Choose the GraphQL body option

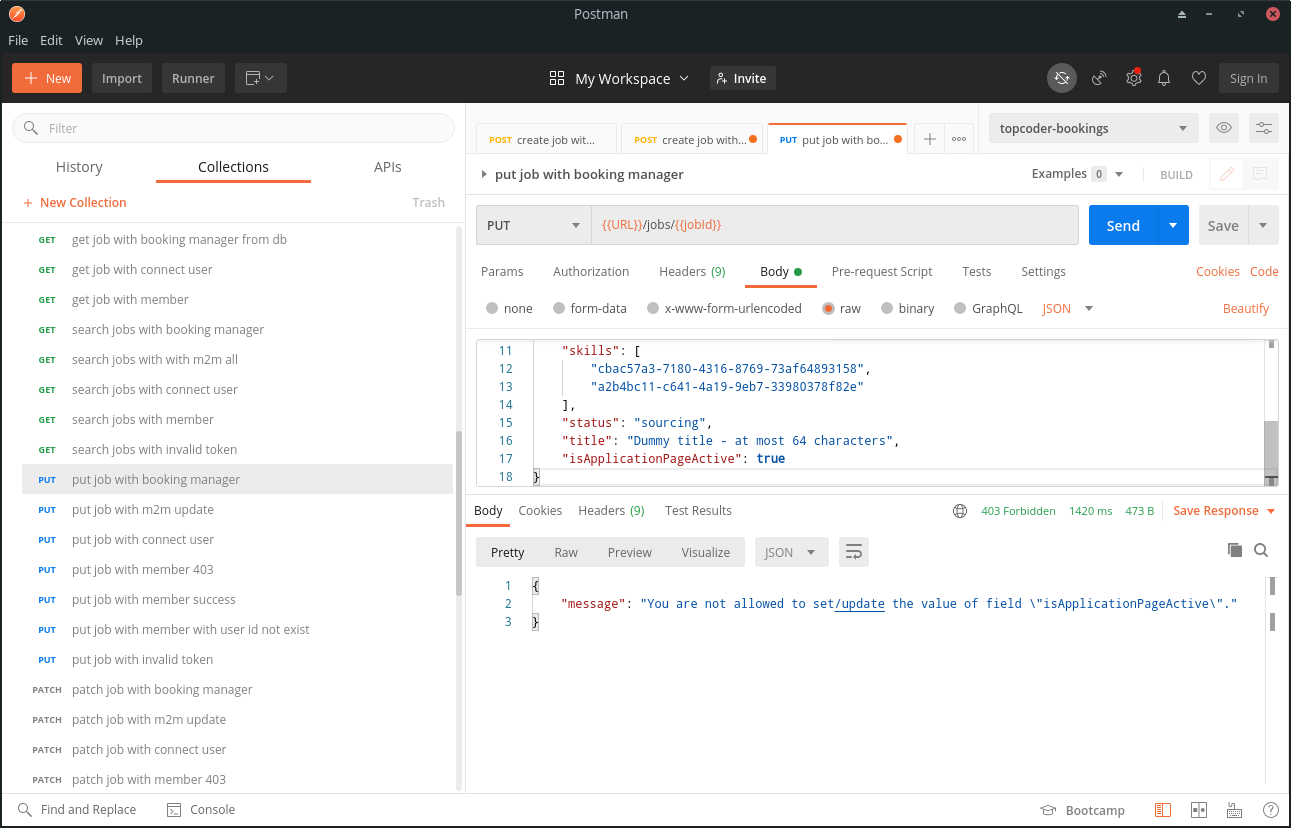click(960, 309)
